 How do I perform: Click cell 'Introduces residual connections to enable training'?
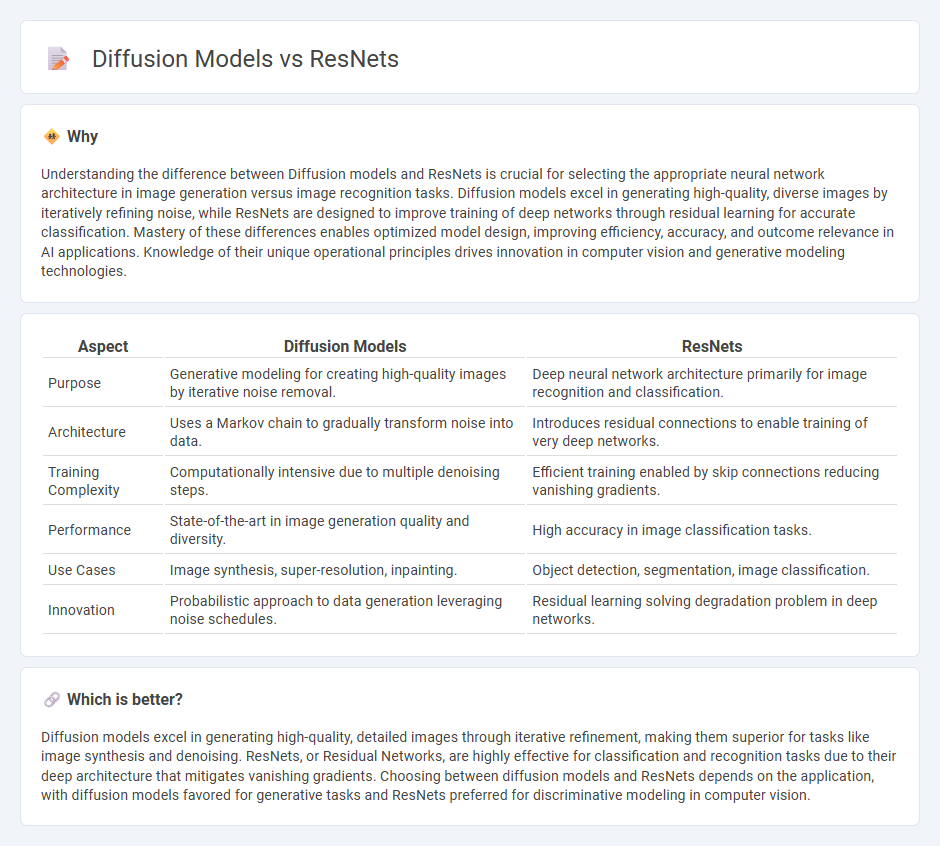712,432
